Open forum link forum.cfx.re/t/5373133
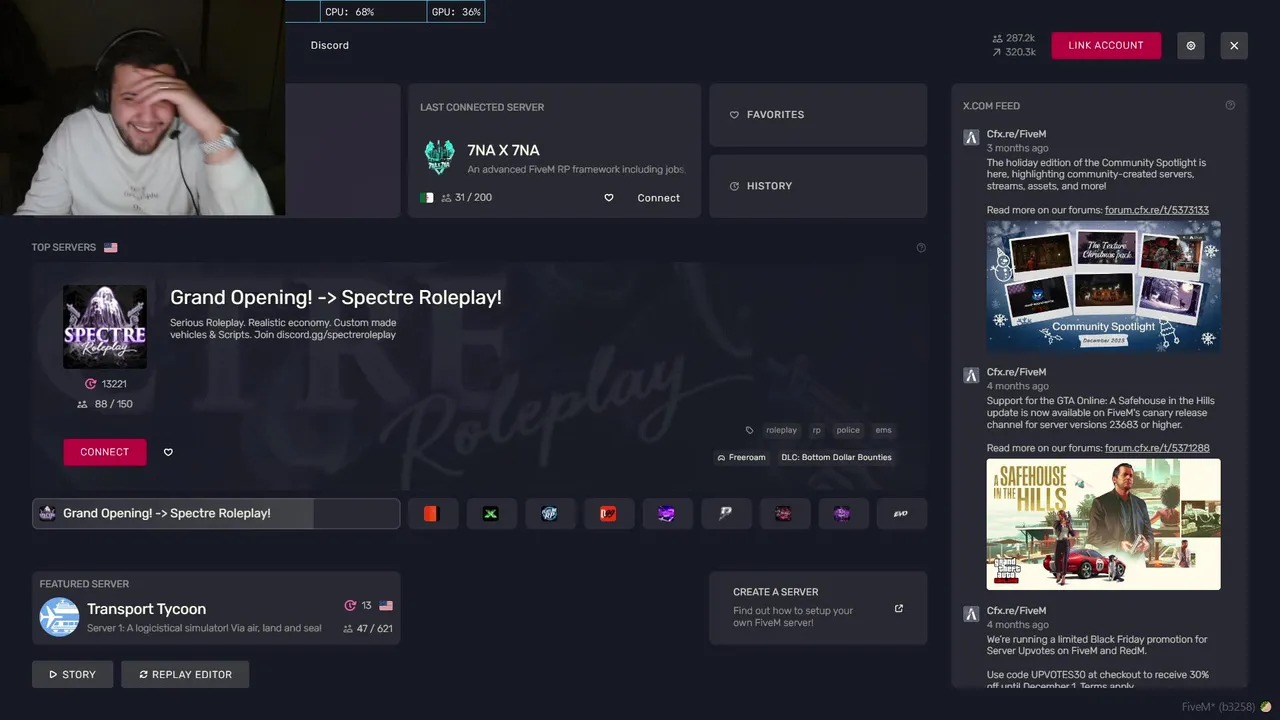This screenshot has height=720, width=1280. click(x=1157, y=210)
